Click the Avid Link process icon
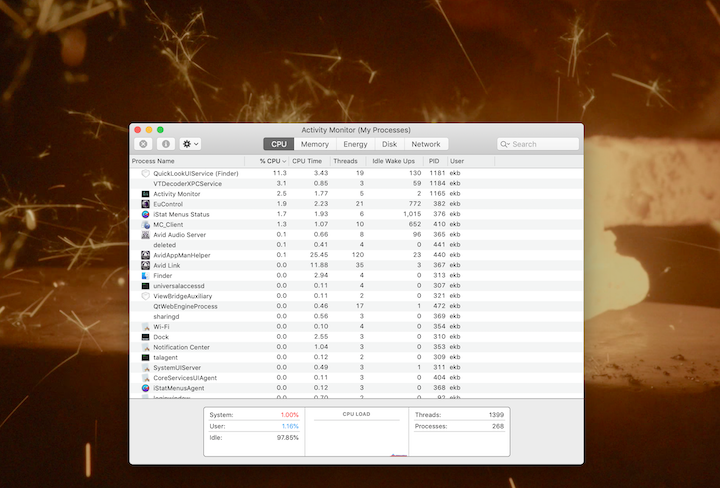The height and width of the screenshot is (488, 720). 146,265
